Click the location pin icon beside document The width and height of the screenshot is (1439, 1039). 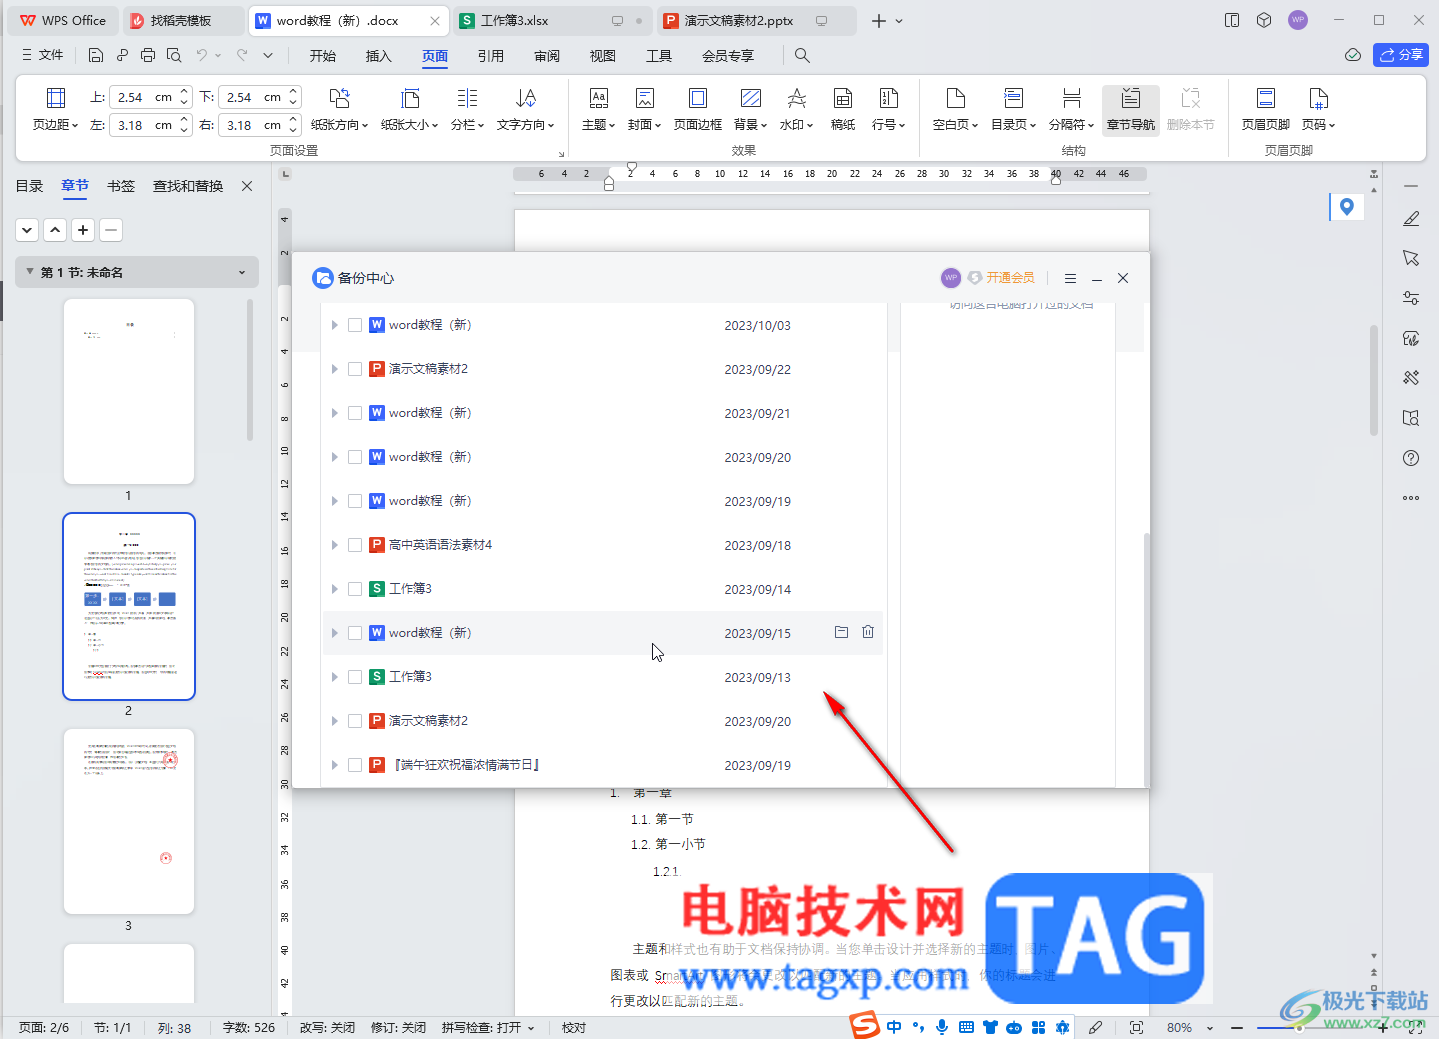click(1346, 207)
